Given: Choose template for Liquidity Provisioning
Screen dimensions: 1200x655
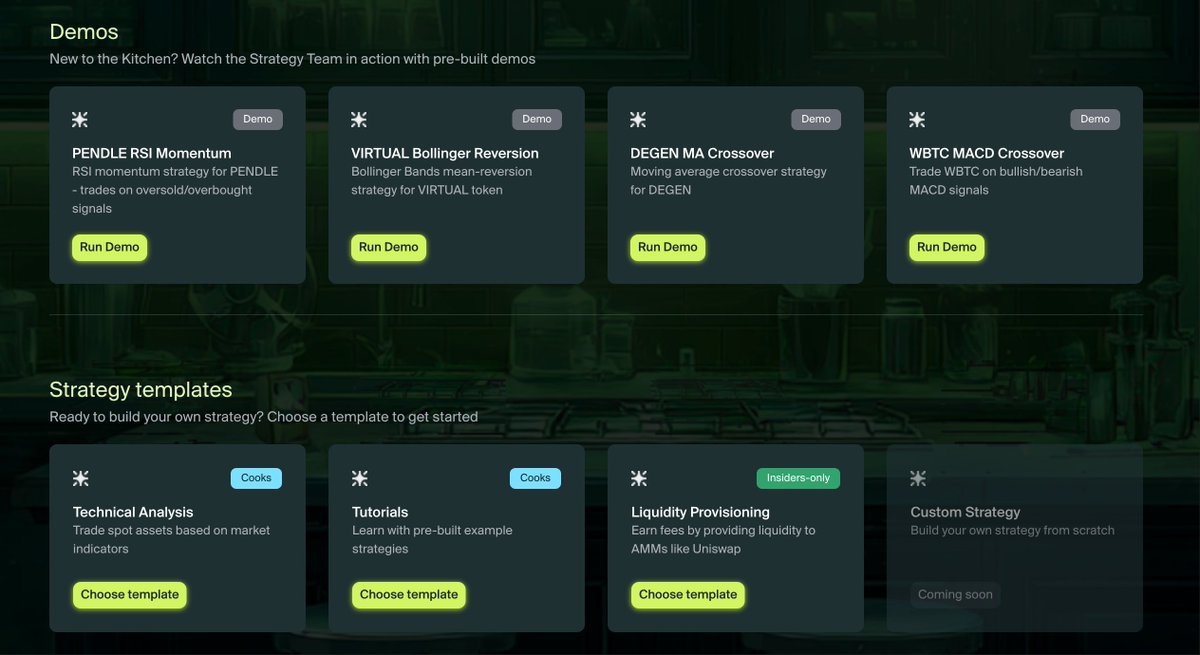Looking at the screenshot, I should click(x=688, y=594).
